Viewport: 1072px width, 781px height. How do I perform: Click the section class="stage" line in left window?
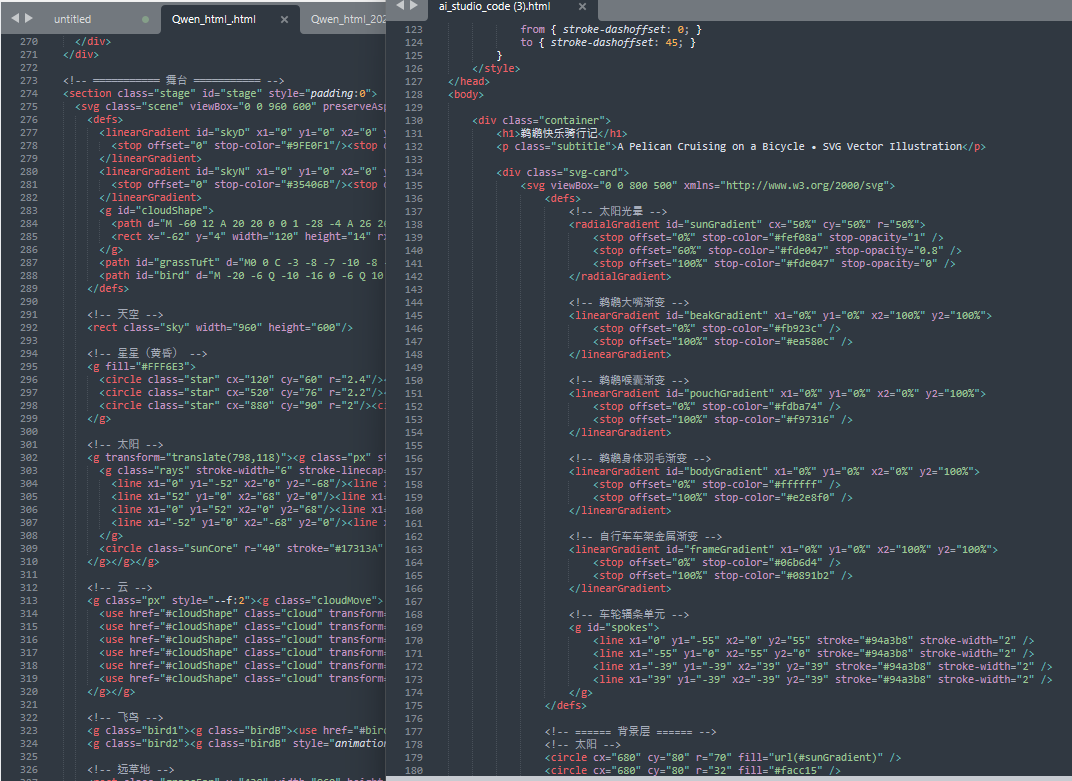pyautogui.click(x=219, y=93)
